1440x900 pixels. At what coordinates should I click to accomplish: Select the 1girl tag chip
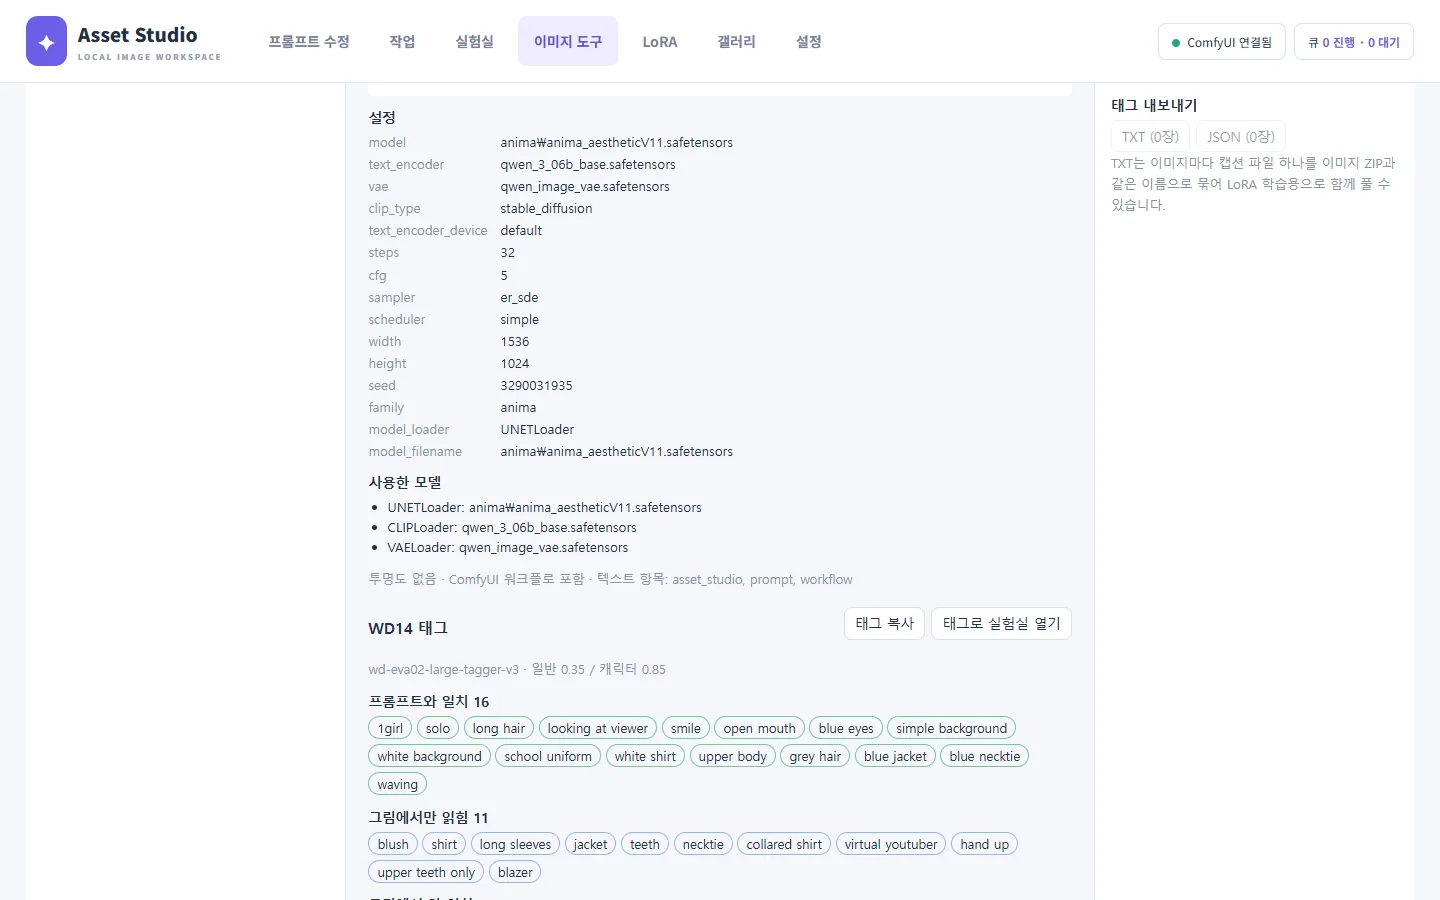pos(390,728)
